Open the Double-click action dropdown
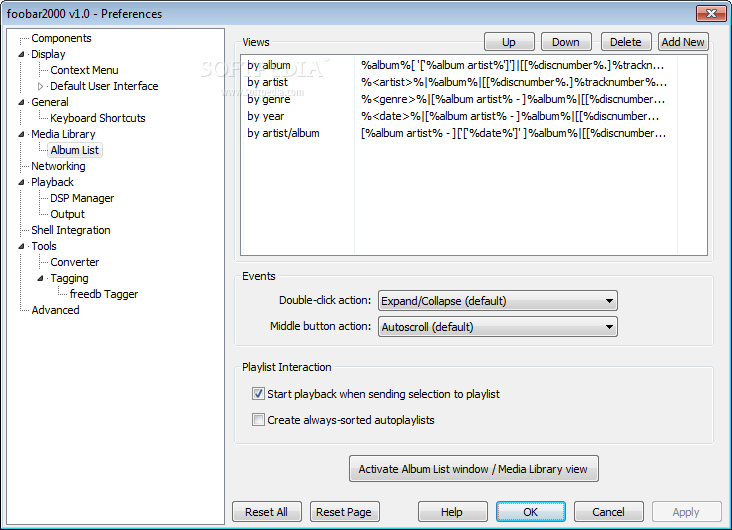Screen dimensions: 732x530 point(498,301)
